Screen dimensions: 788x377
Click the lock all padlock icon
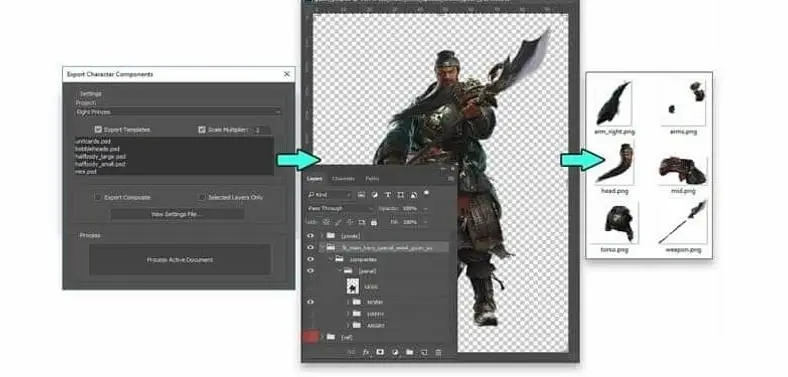(373, 222)
